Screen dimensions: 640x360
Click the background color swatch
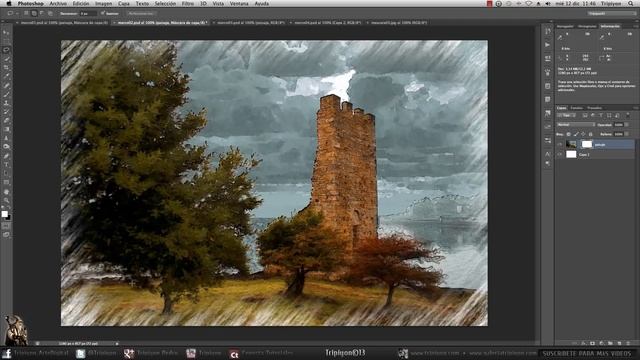8,217
